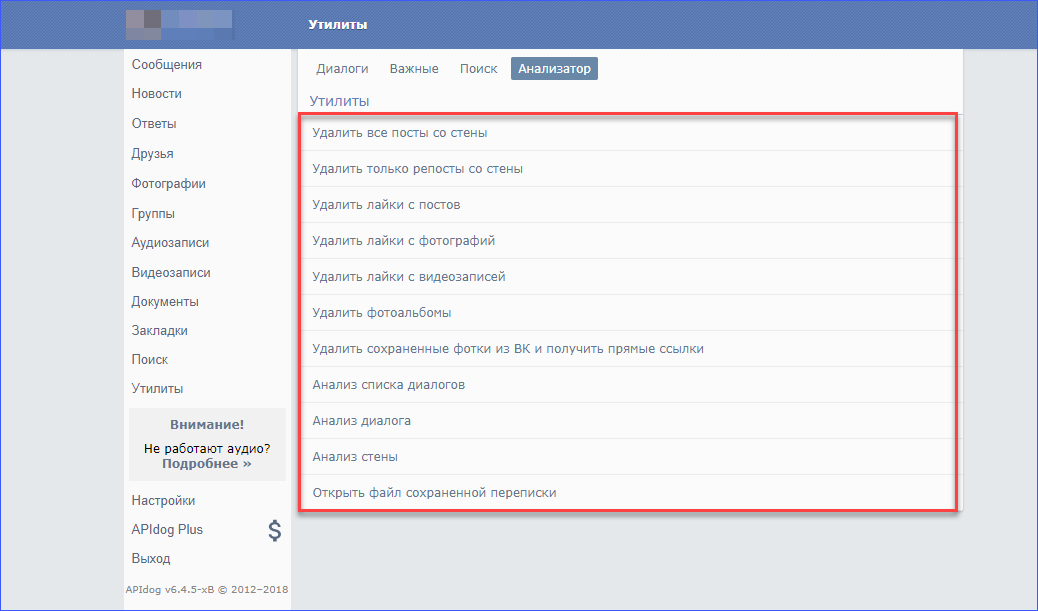Click the Подробнее » link

click(x=206, y=464)
